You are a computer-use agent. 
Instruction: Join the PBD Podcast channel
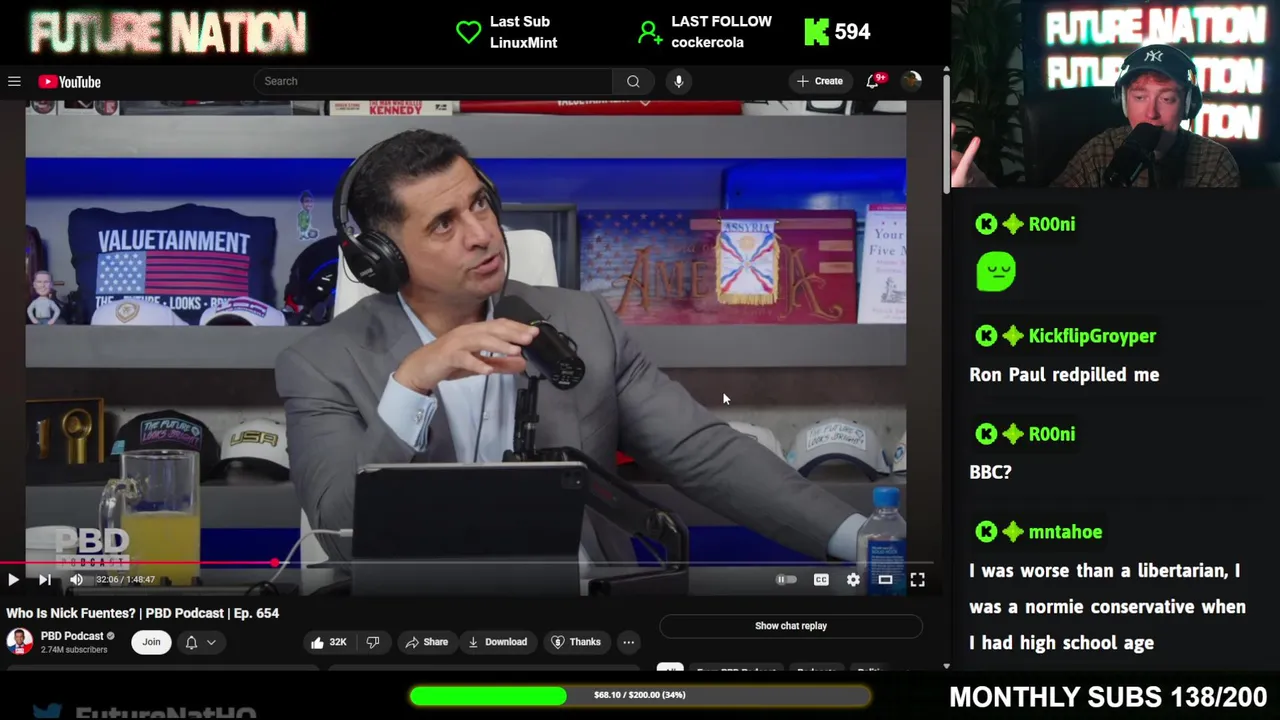coord(151,642)
